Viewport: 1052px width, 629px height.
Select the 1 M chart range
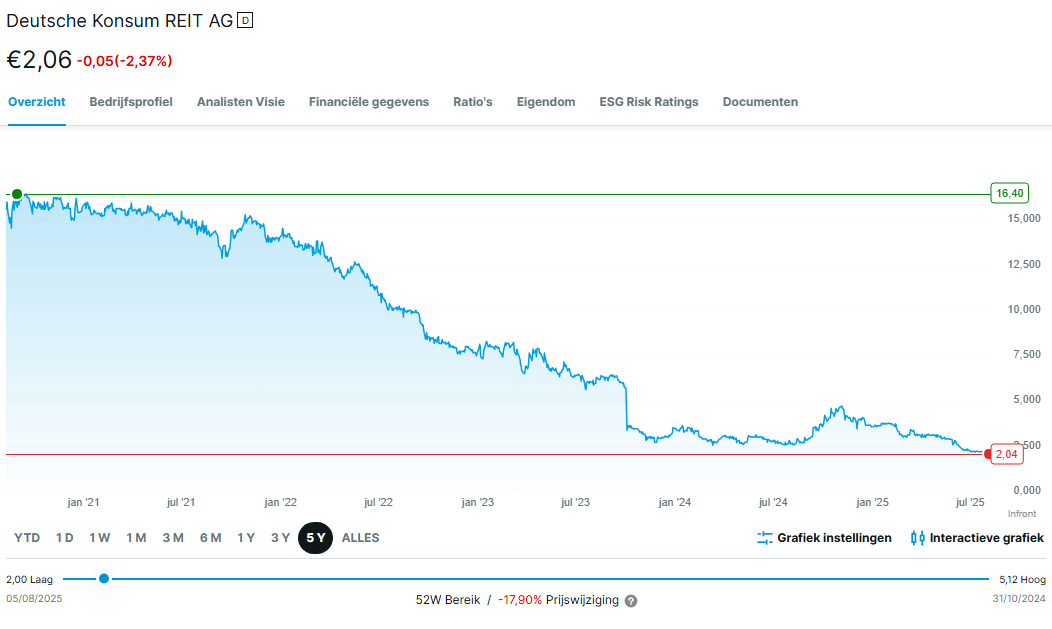136,538
